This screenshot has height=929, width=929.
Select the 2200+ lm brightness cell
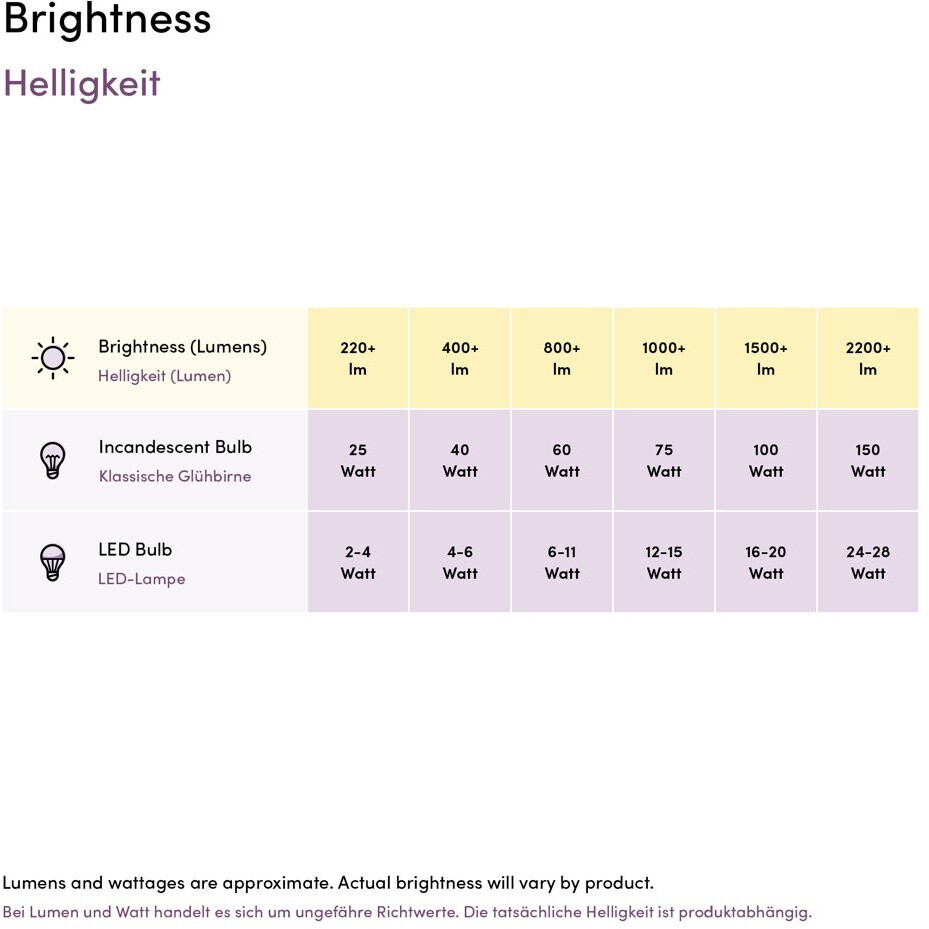pyautogui.click(x=868, y=358)
